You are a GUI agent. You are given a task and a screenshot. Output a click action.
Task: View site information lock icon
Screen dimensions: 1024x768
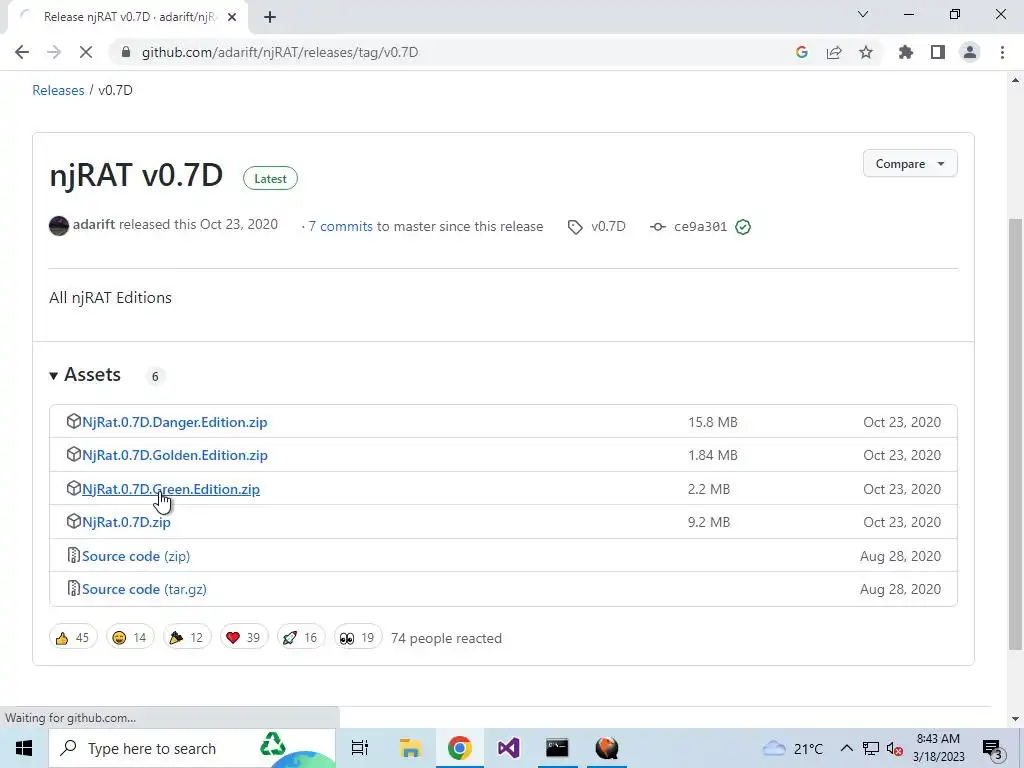tap(126, 52)
